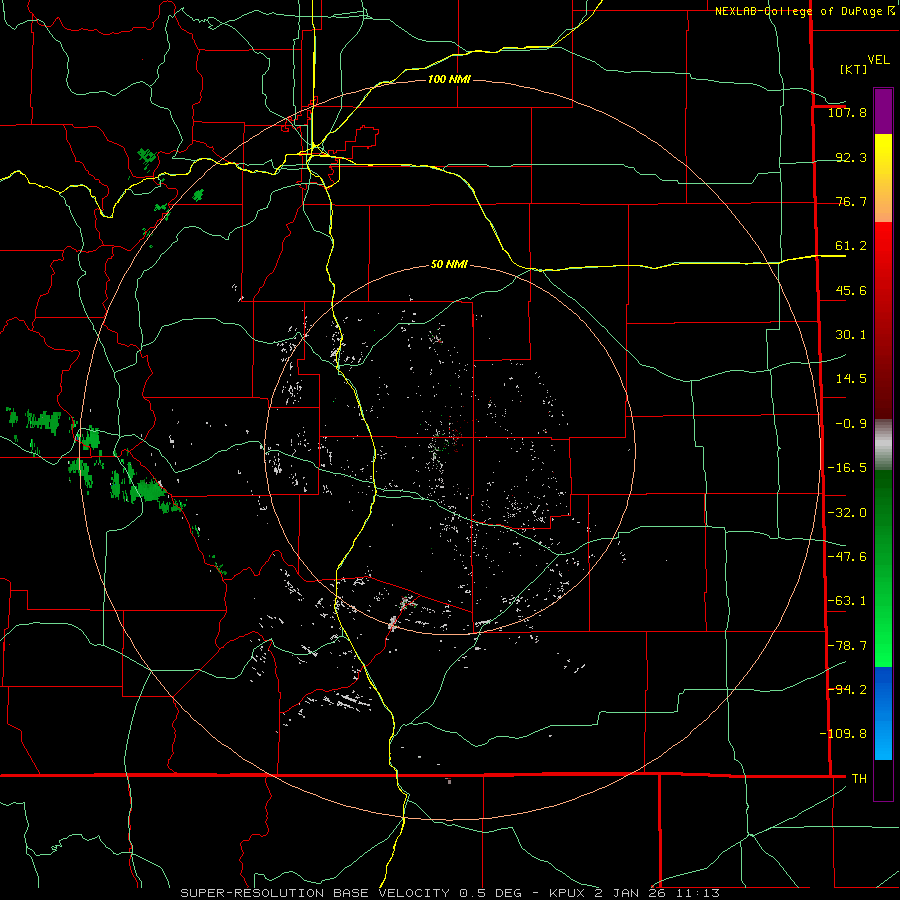Viewport: 900px width, 900px height.
Task: Select the -109.8 legend value
Action: point(843,734)
